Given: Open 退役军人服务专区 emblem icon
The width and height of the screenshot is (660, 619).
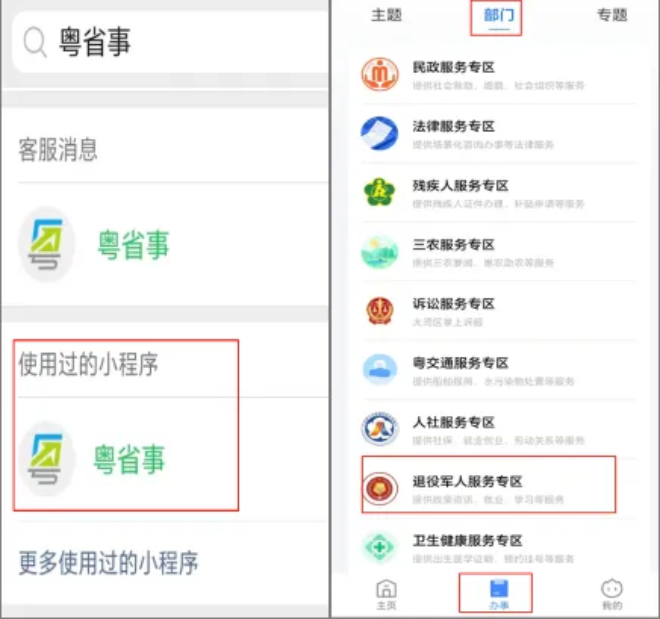Looking at the screenshot, I should [x=380, y=488].
